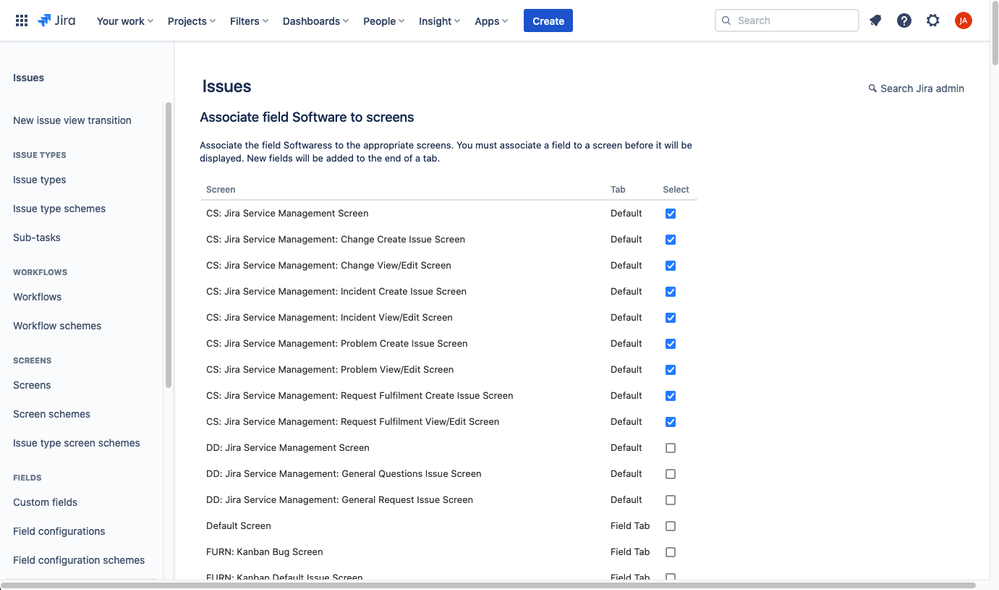Uncheck Incident View/Edit Screen checkbox
999x590 pixels.
[x=670, y=318]
